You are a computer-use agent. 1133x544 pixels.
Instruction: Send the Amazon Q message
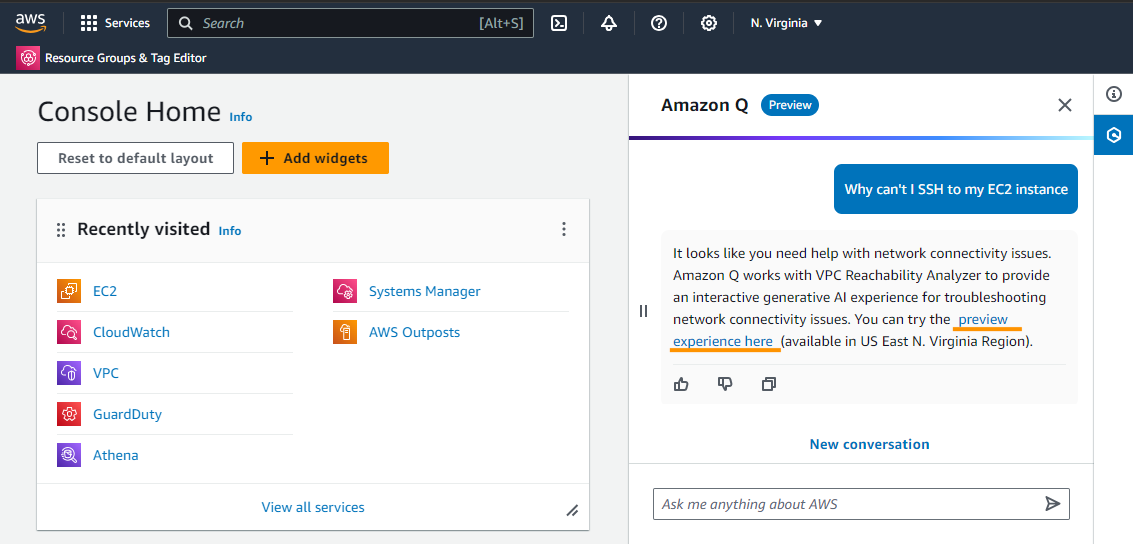tap(1052, 504)
